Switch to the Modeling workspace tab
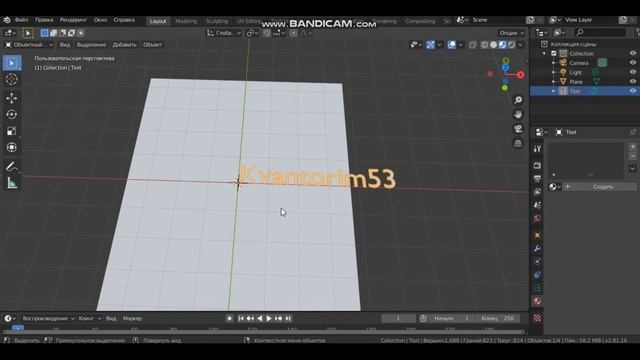This screenshot has height=360, width=640. tap(186, 21)
